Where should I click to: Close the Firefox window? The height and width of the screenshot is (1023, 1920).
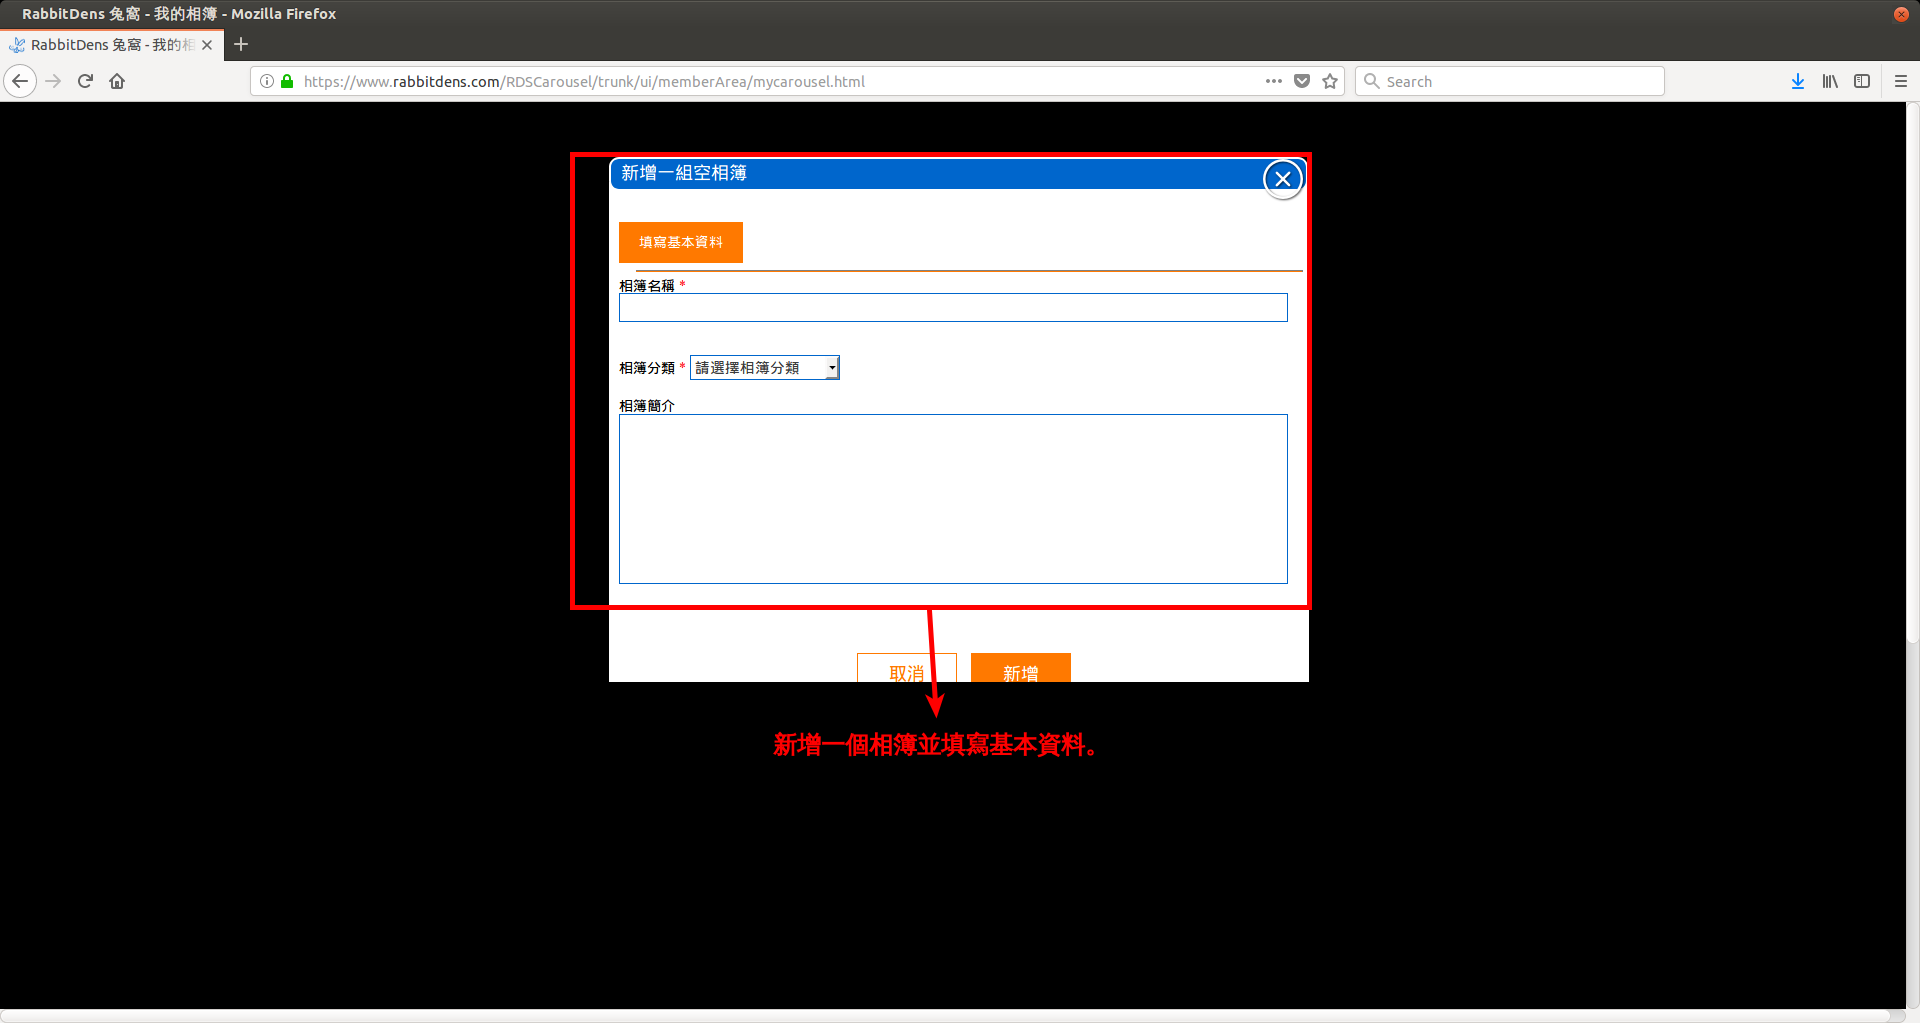coord(1901,14)
